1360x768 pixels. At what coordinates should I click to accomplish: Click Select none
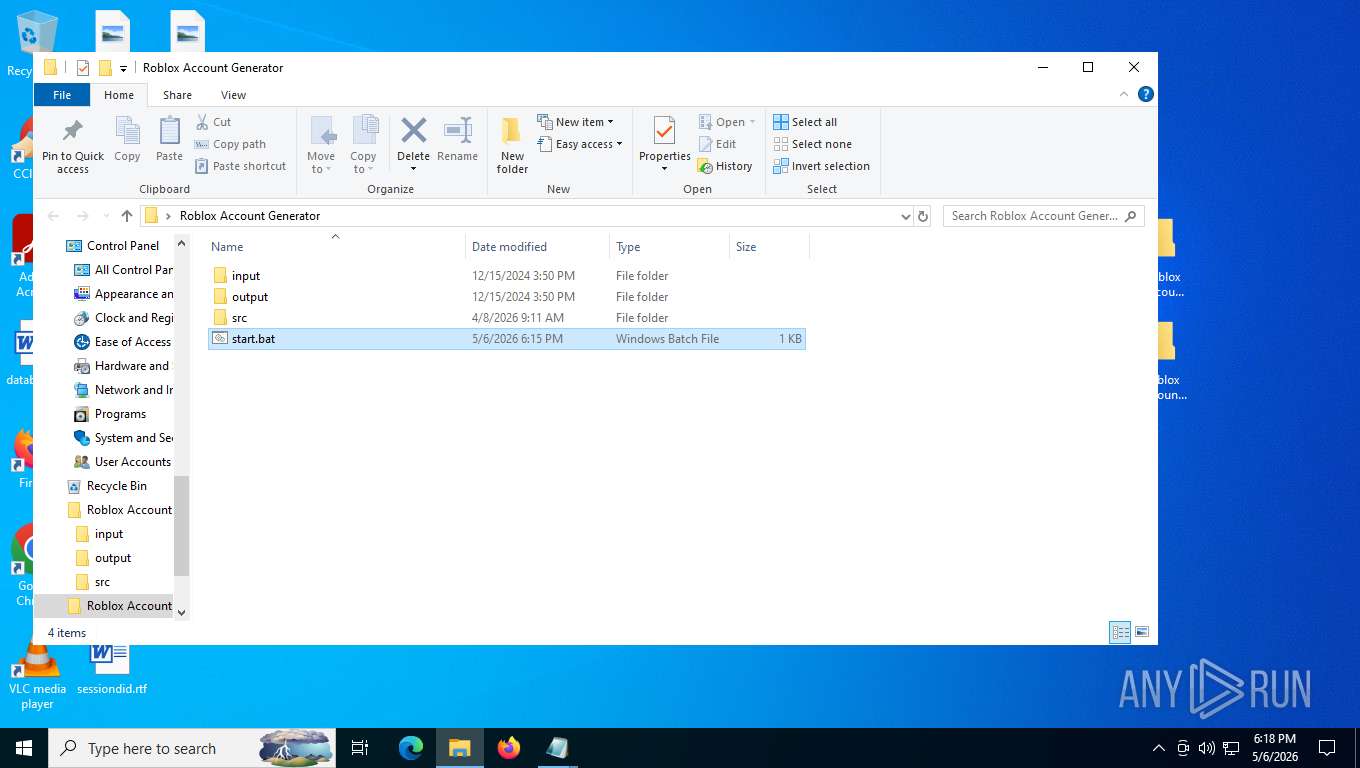[812, 144]
